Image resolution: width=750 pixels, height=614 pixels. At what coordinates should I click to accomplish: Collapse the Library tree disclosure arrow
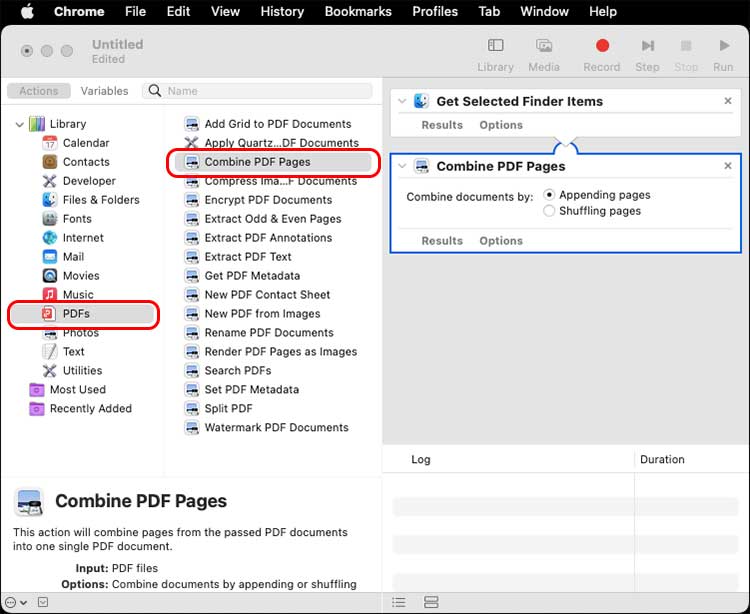pyautogui.click(x=20, y=125)
